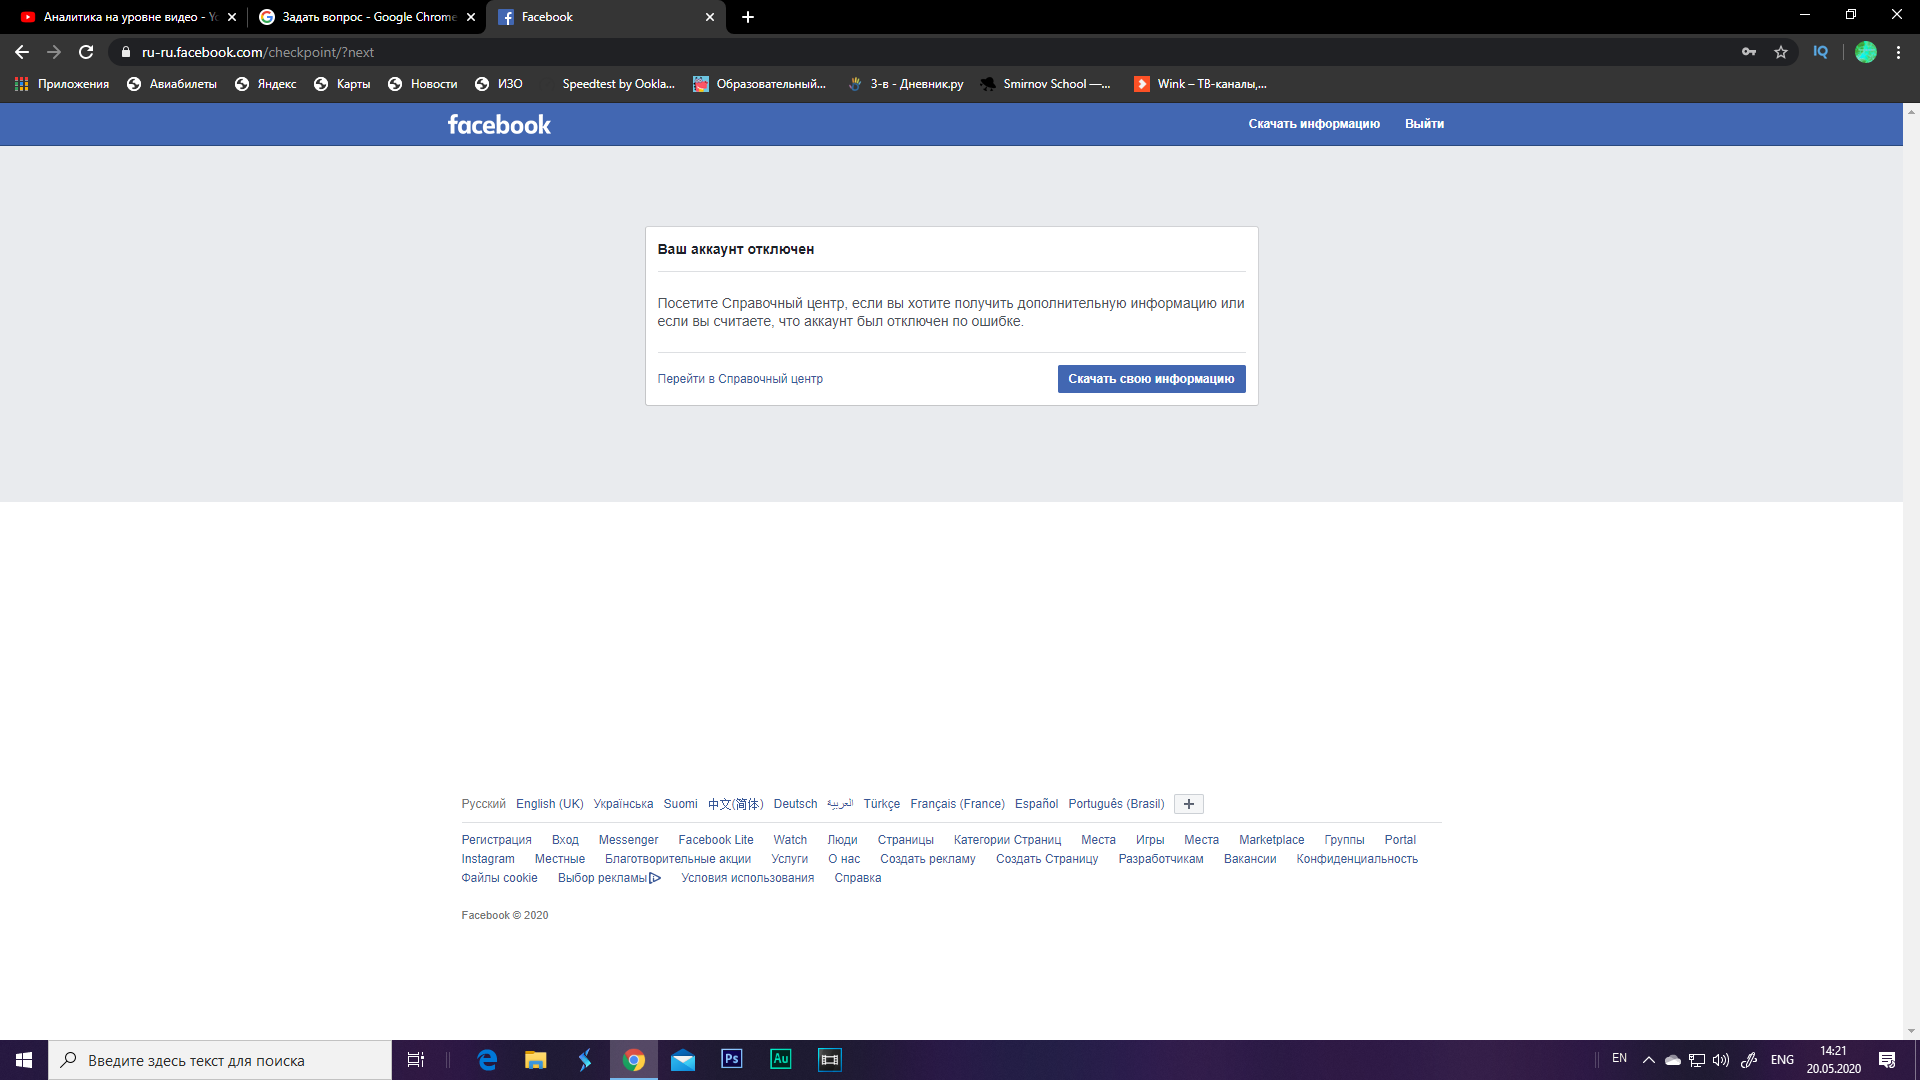Open the Конфиденциальность footer link
Image resolution: width=1920 pixels, height=1080 pixels.
pyautogui.click(x=1357, y=859)
